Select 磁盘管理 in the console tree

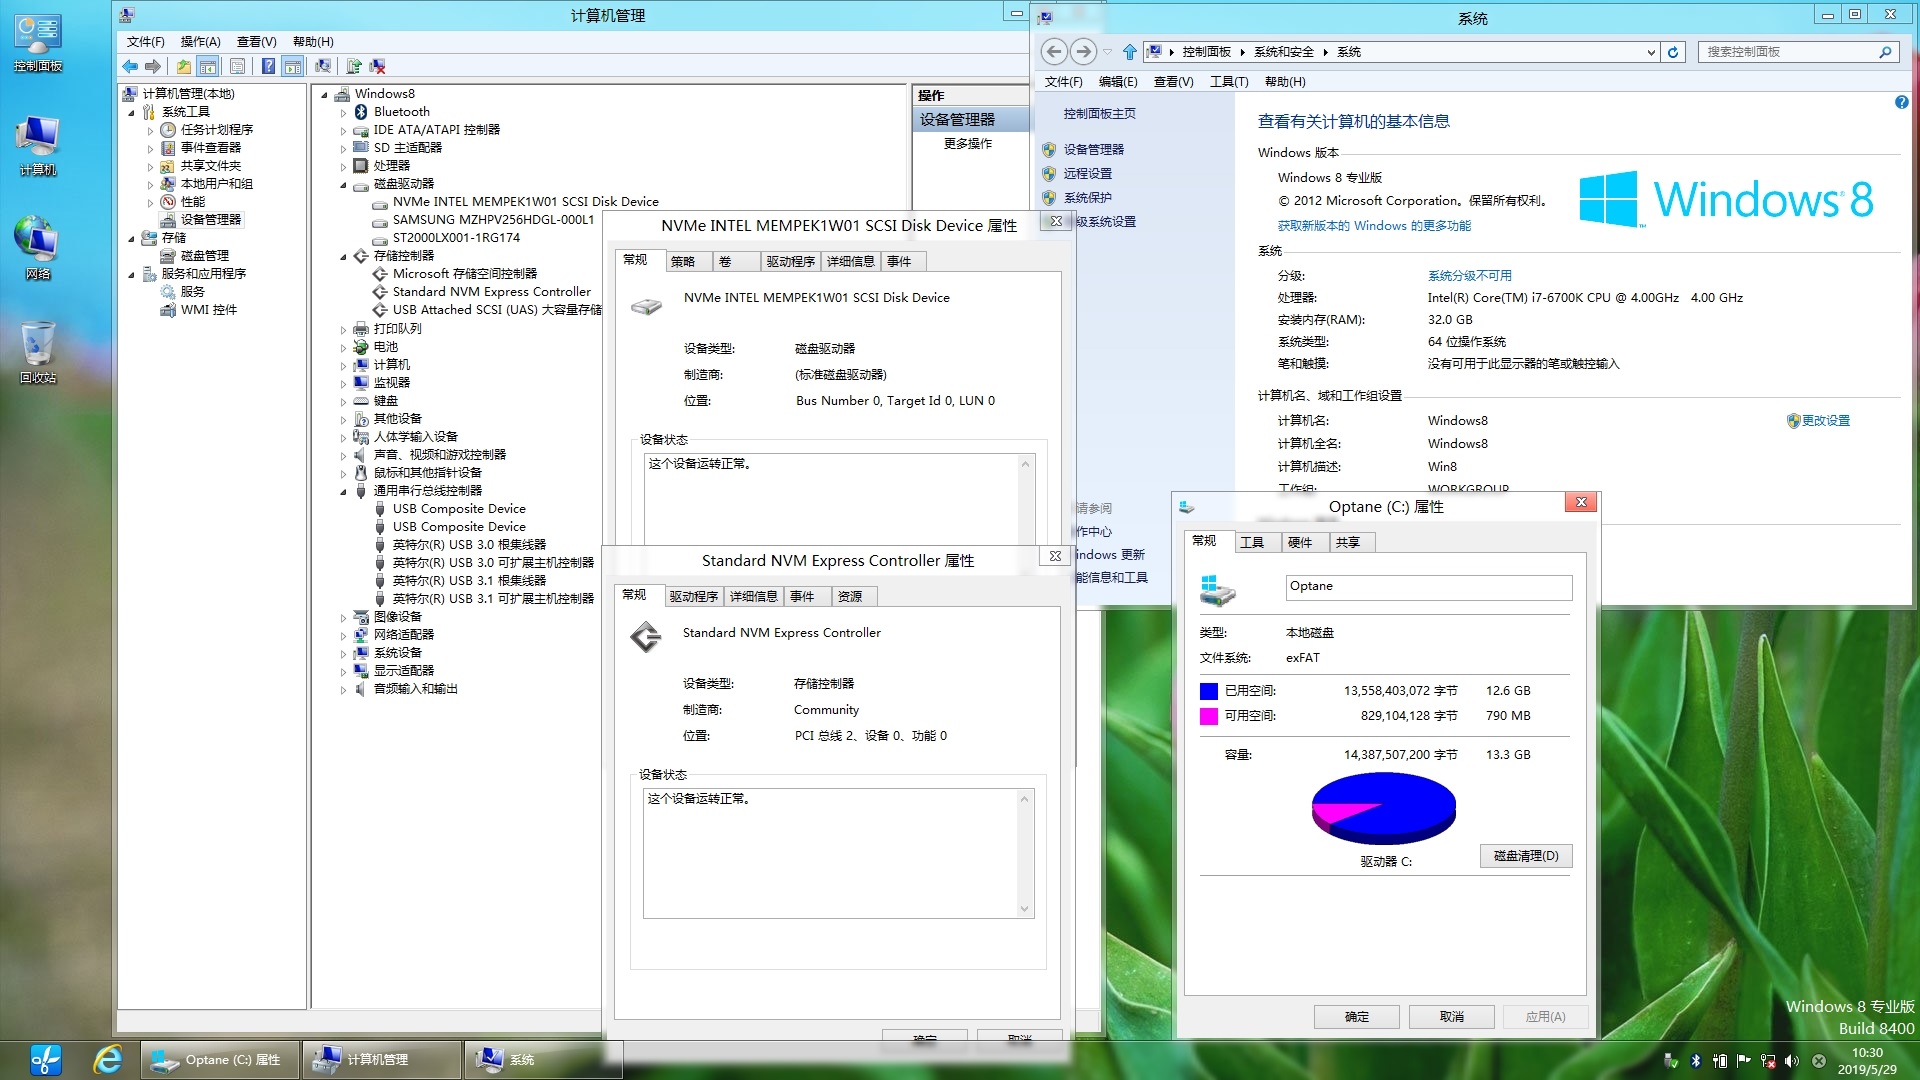tap(205, 256)
